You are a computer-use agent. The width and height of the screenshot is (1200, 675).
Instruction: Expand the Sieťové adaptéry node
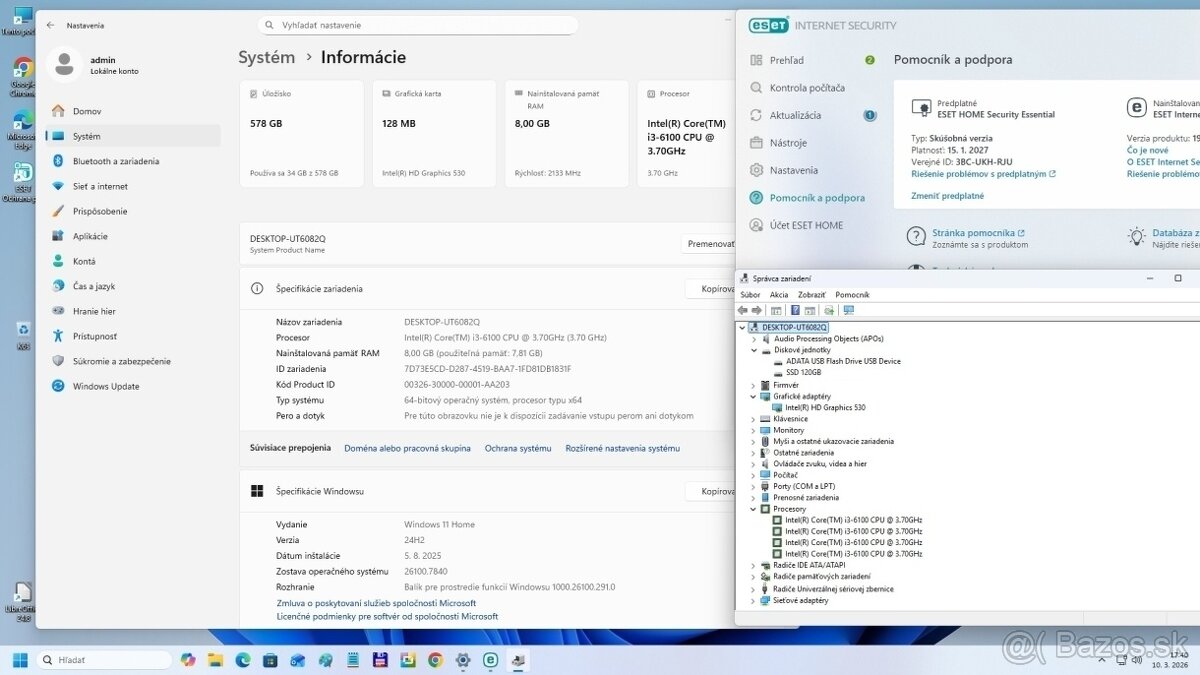tap(754, 601)
